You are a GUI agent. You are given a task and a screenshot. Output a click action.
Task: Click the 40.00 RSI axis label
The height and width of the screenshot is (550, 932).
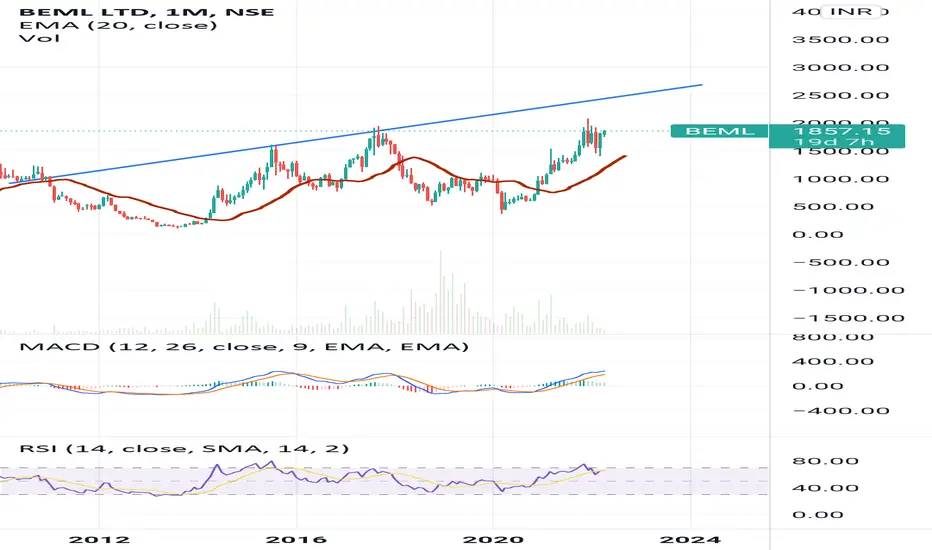coord(825,488)
